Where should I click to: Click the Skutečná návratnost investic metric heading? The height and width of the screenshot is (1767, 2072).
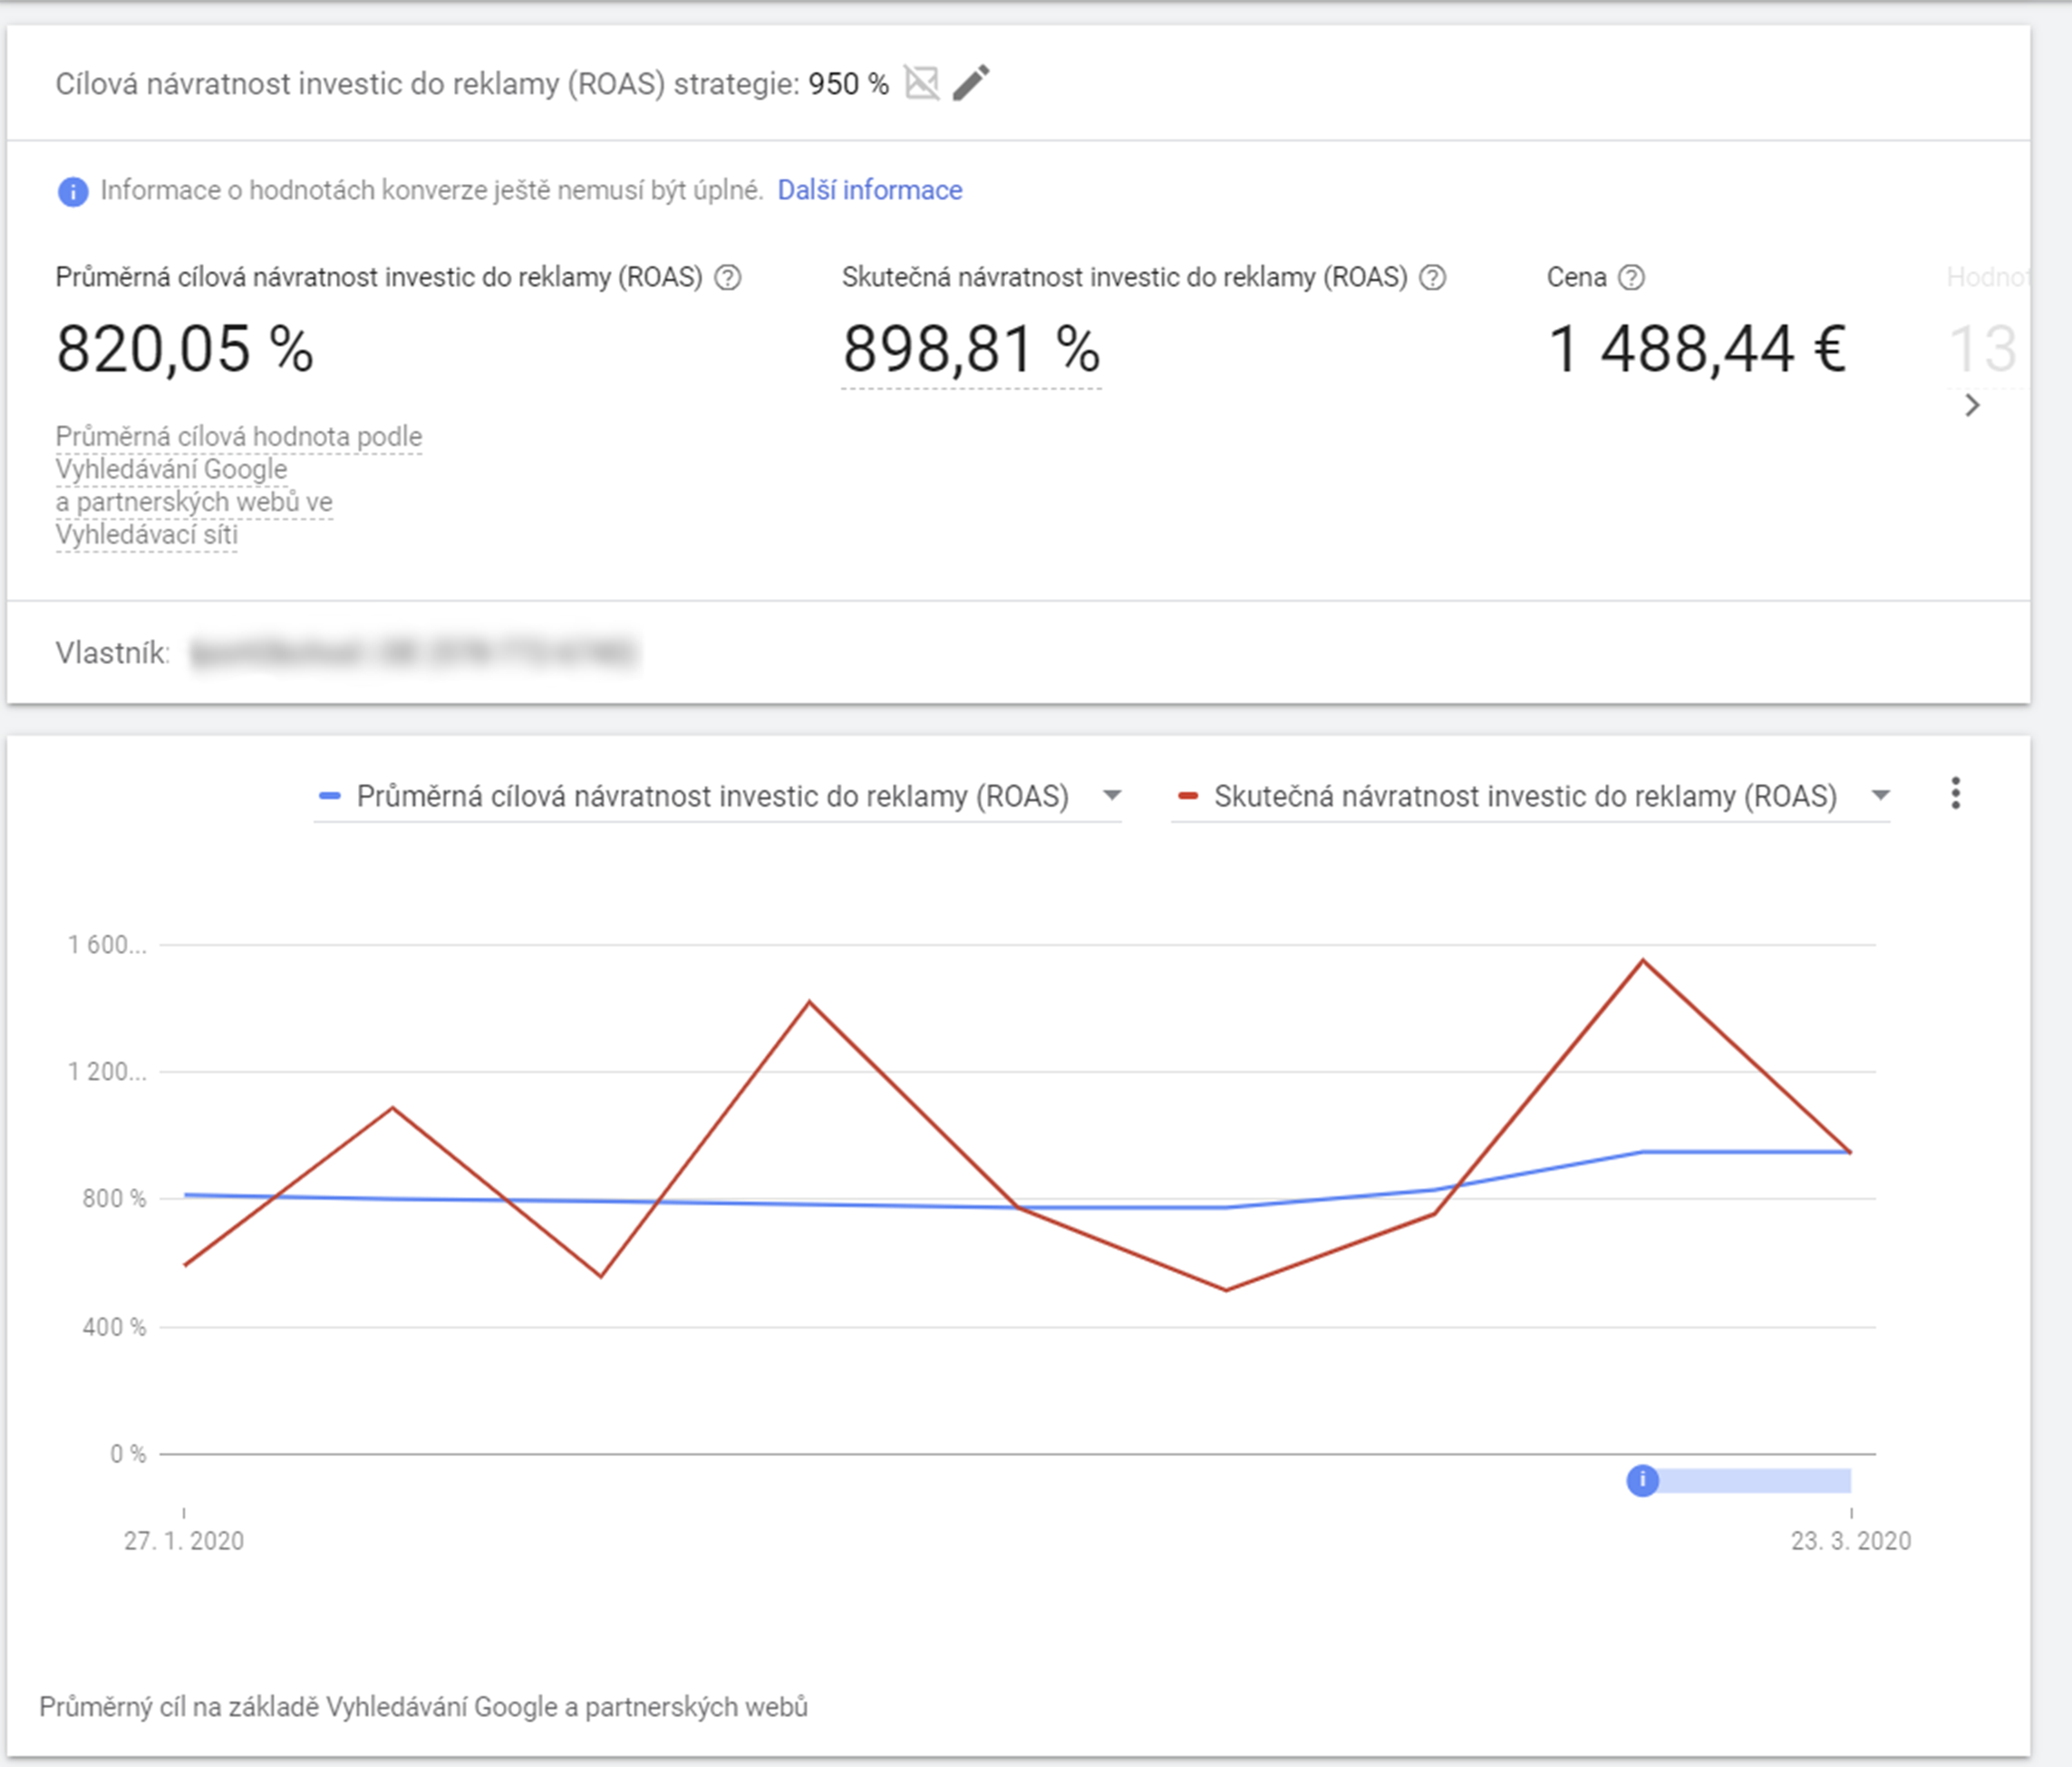(x=1125, y=277)
